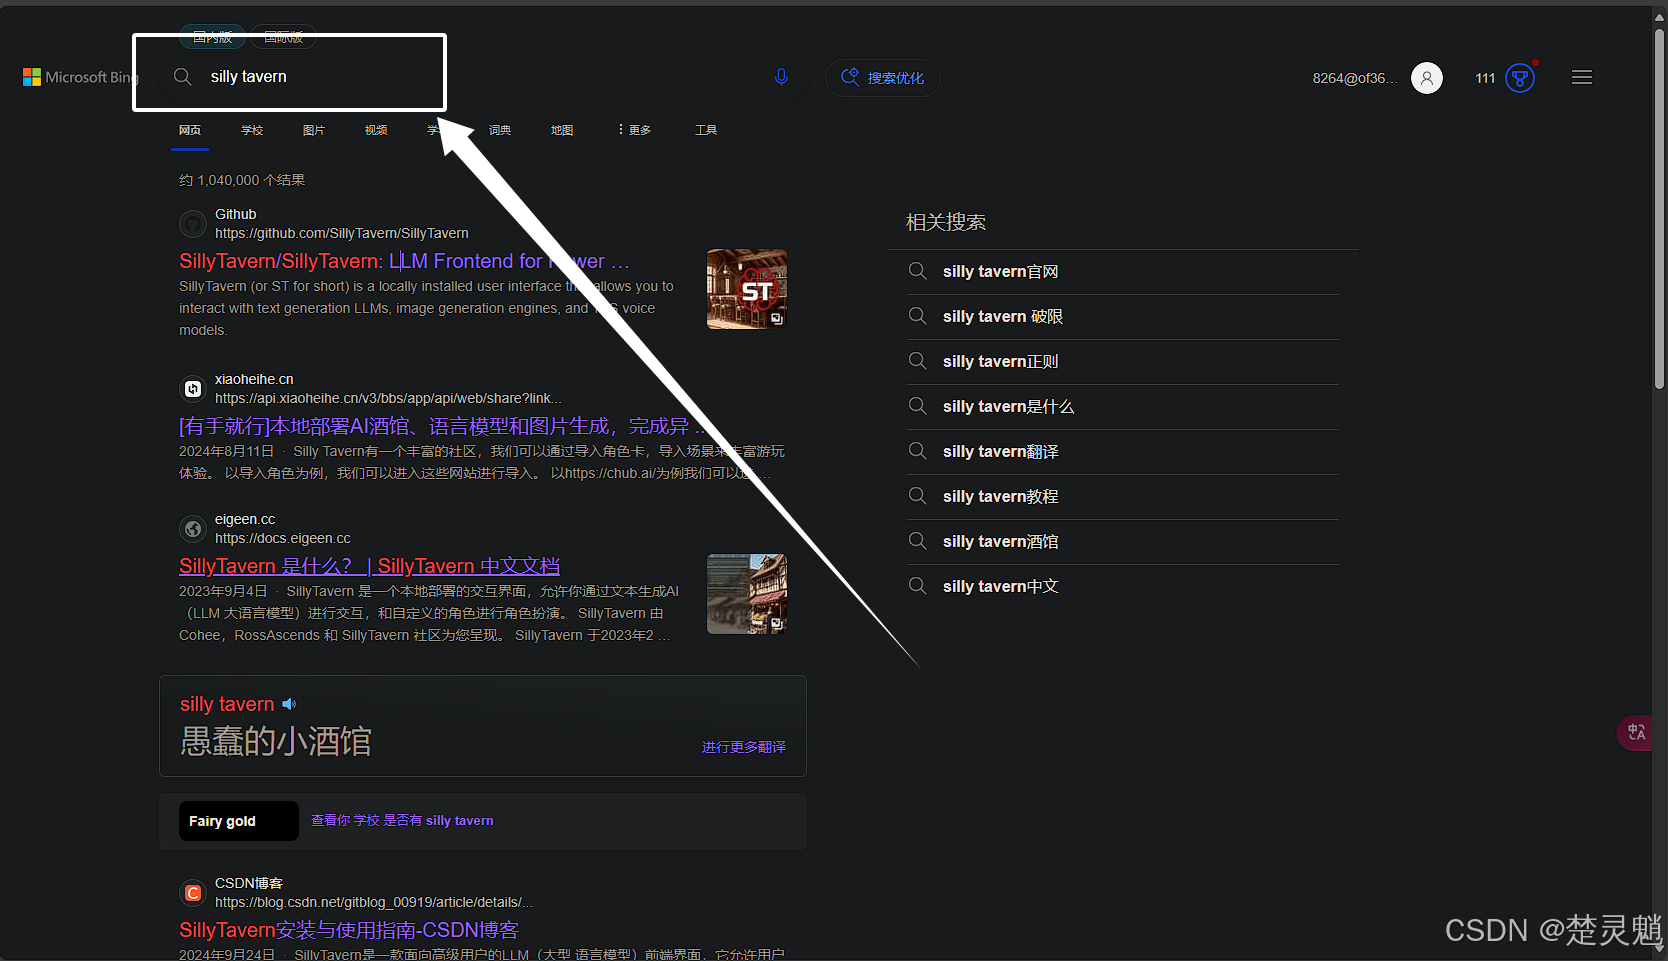Screen dimensions: 1668x961
Task: Search related term silly tavern酒馆
Action: pos(1000,541)
